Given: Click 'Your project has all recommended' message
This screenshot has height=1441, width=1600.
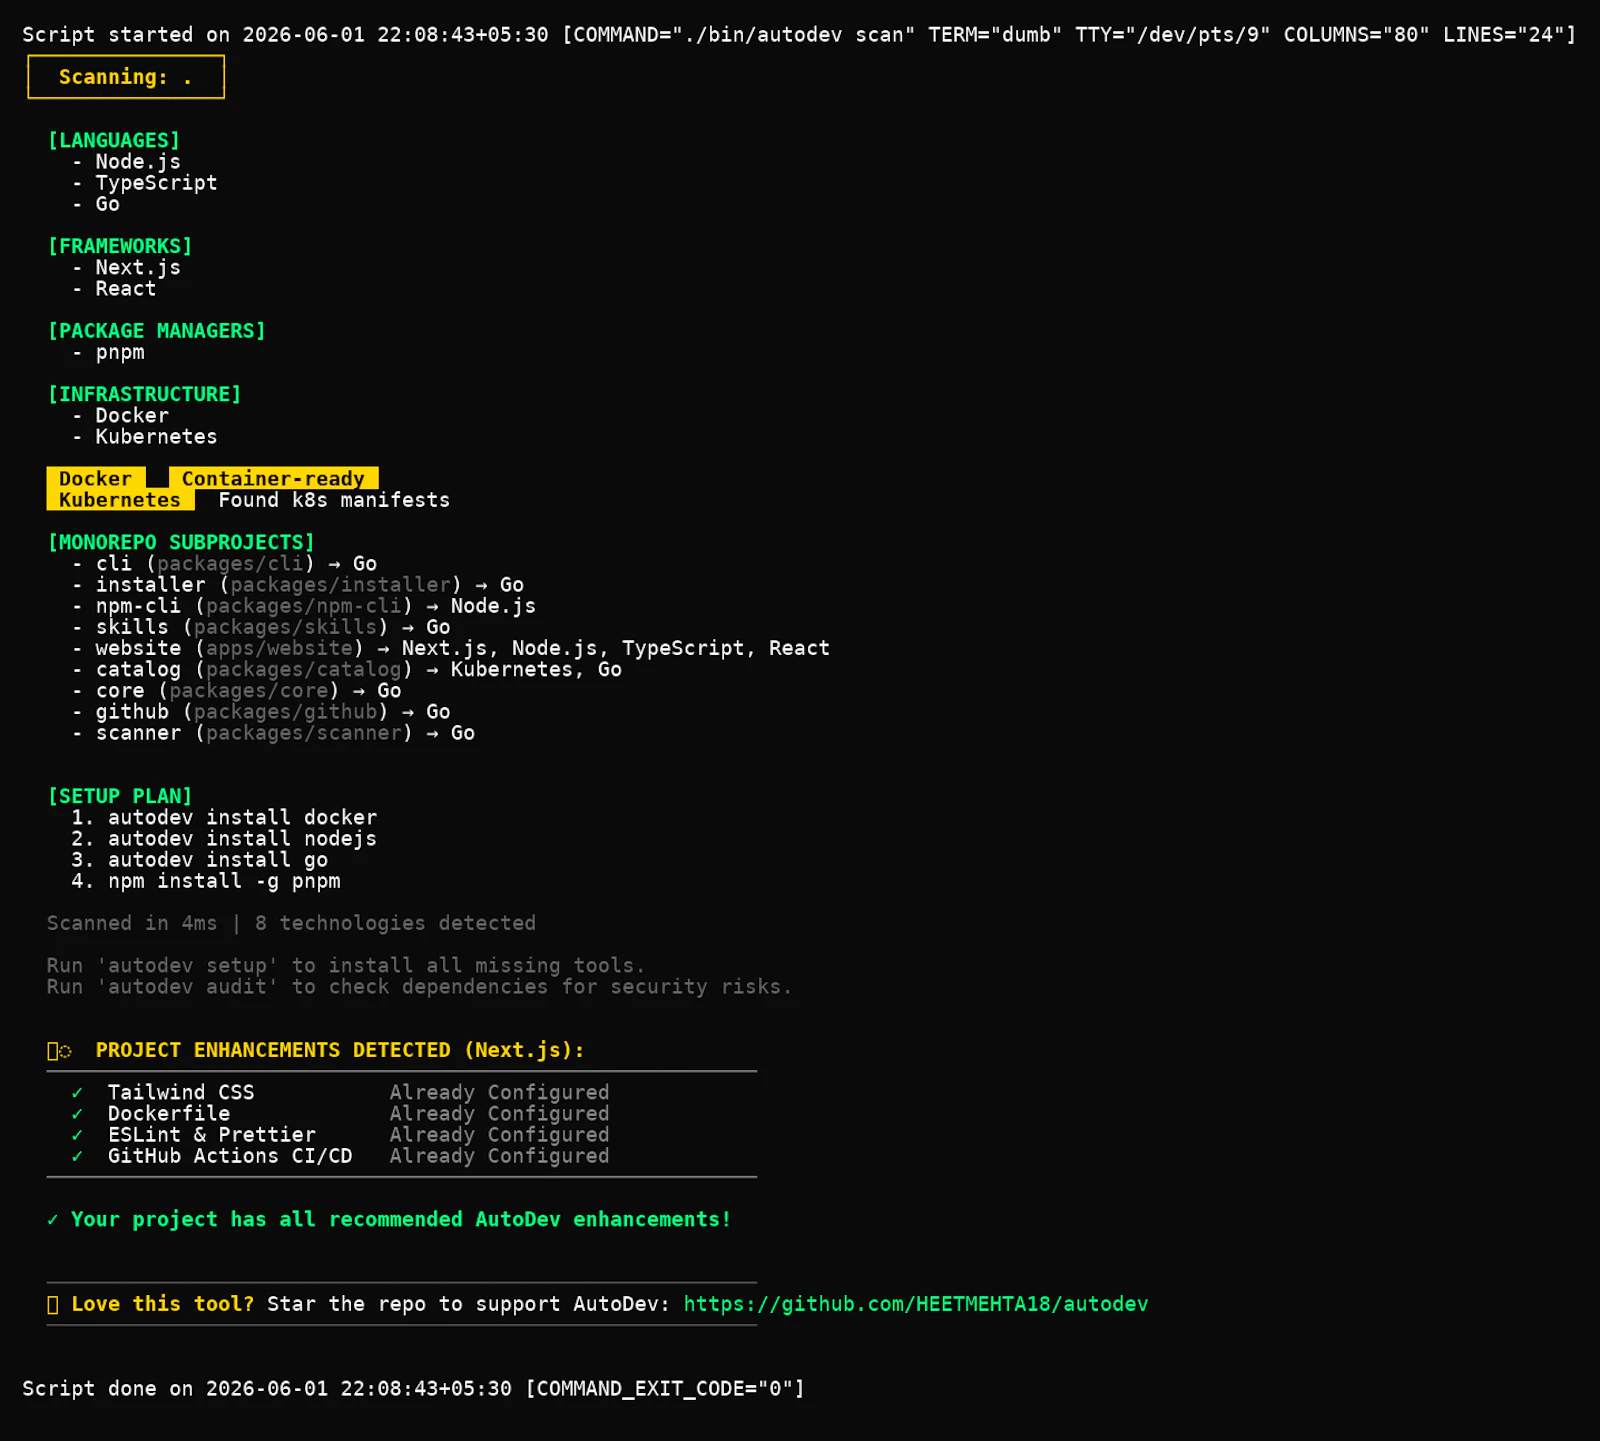Looking at the screenshot, I should point(401,1219).
